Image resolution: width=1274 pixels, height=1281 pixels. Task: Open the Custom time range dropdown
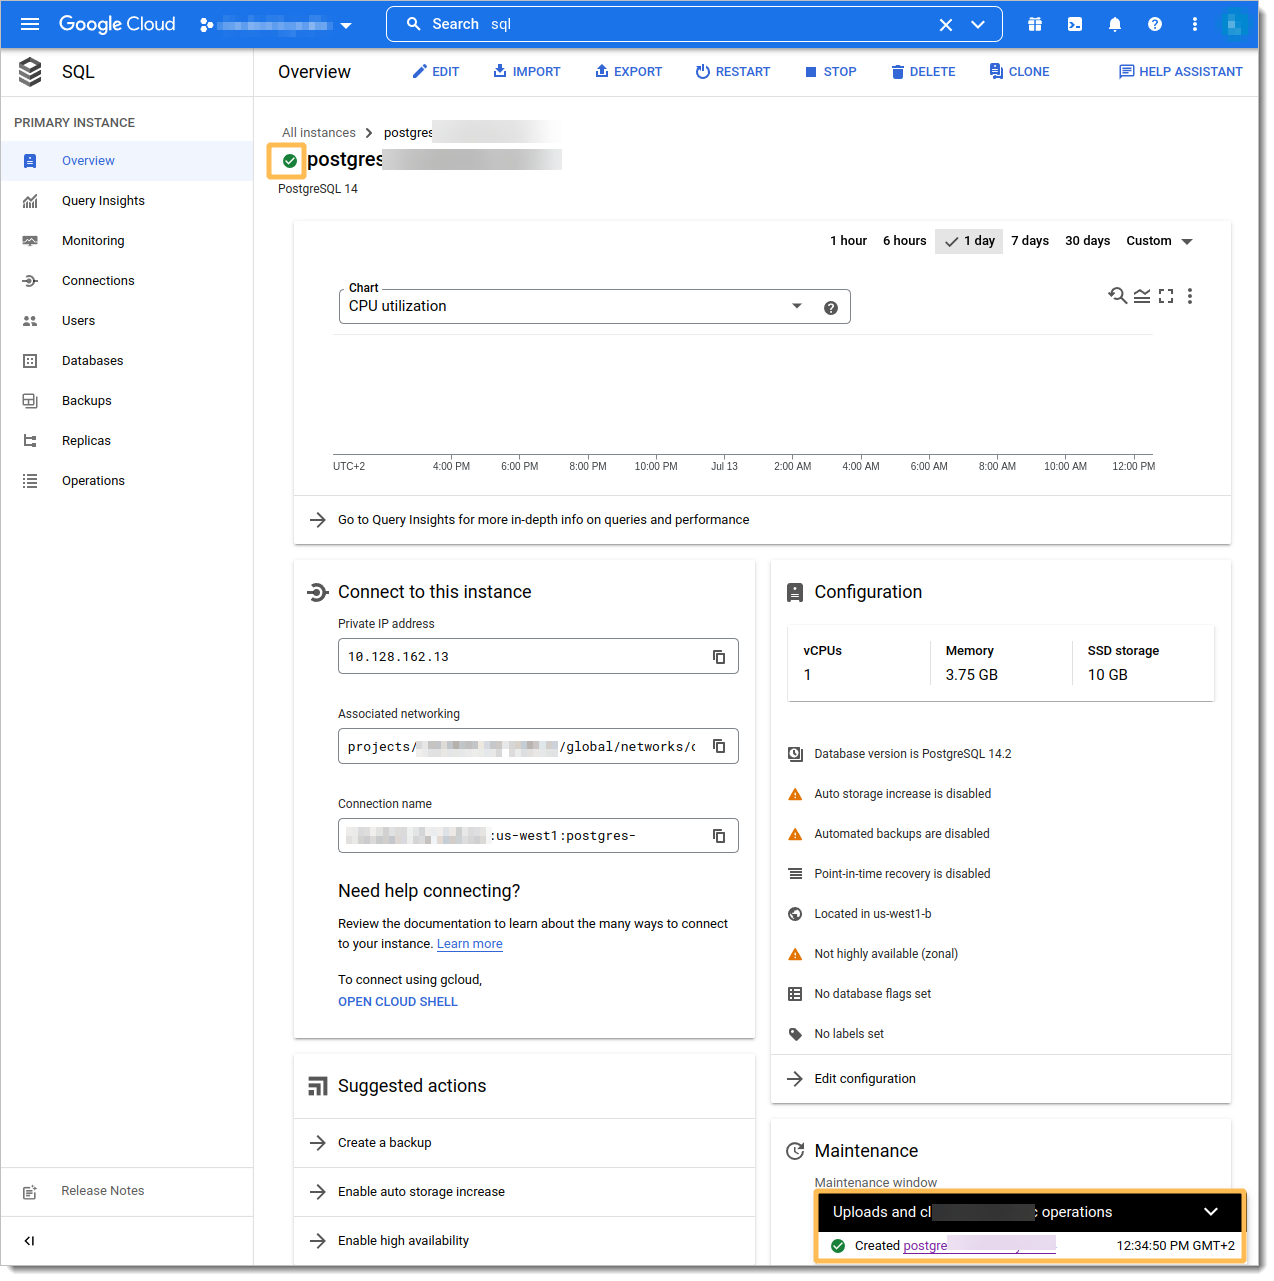1159,241
